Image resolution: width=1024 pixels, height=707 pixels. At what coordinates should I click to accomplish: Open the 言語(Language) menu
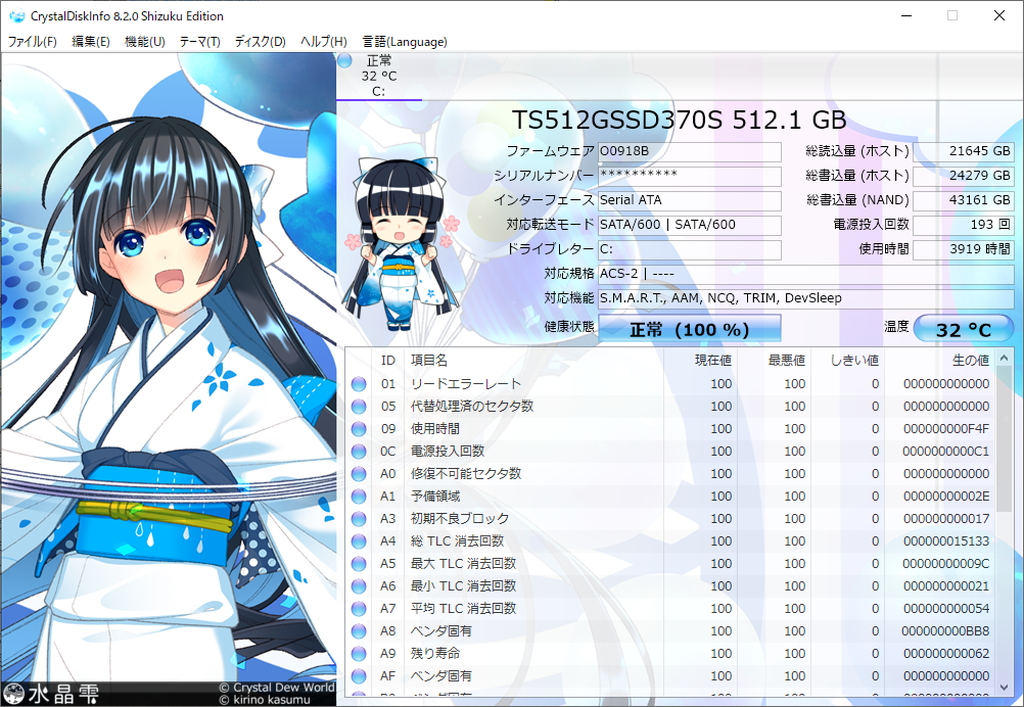click(405, 42)
